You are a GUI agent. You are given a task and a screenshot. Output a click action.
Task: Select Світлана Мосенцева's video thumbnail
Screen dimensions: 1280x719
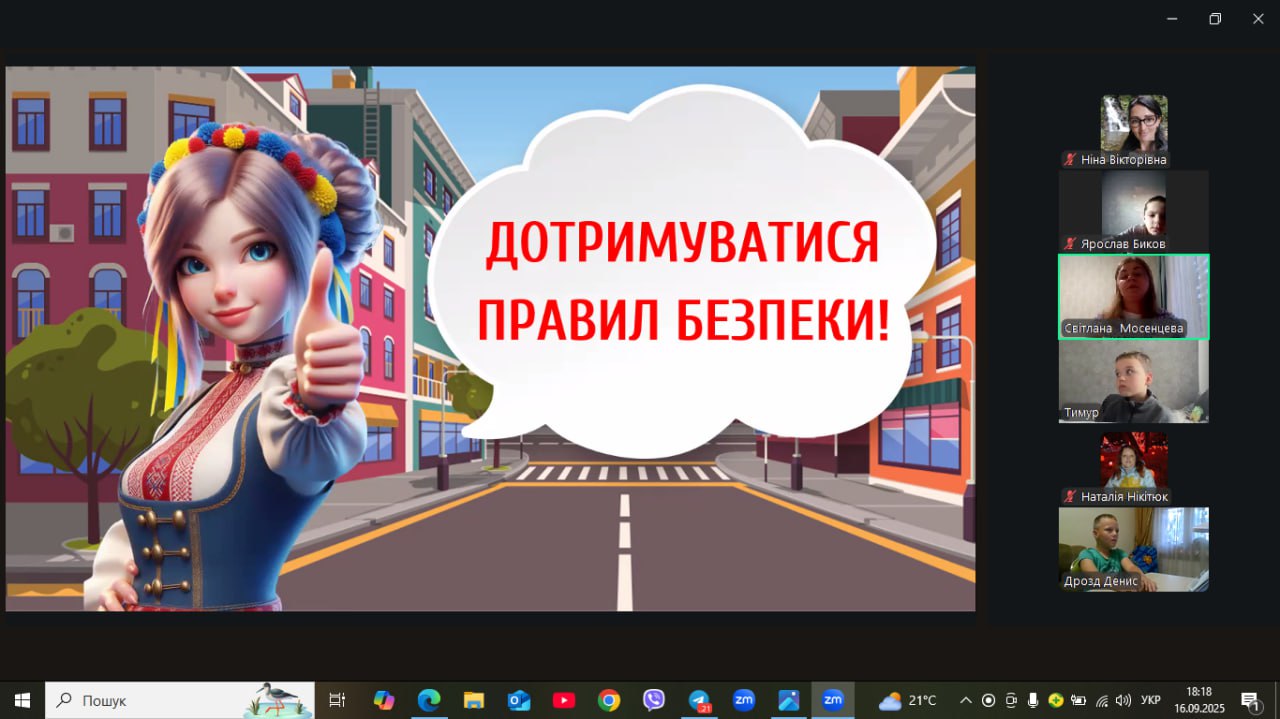[x=1133, y=296]
